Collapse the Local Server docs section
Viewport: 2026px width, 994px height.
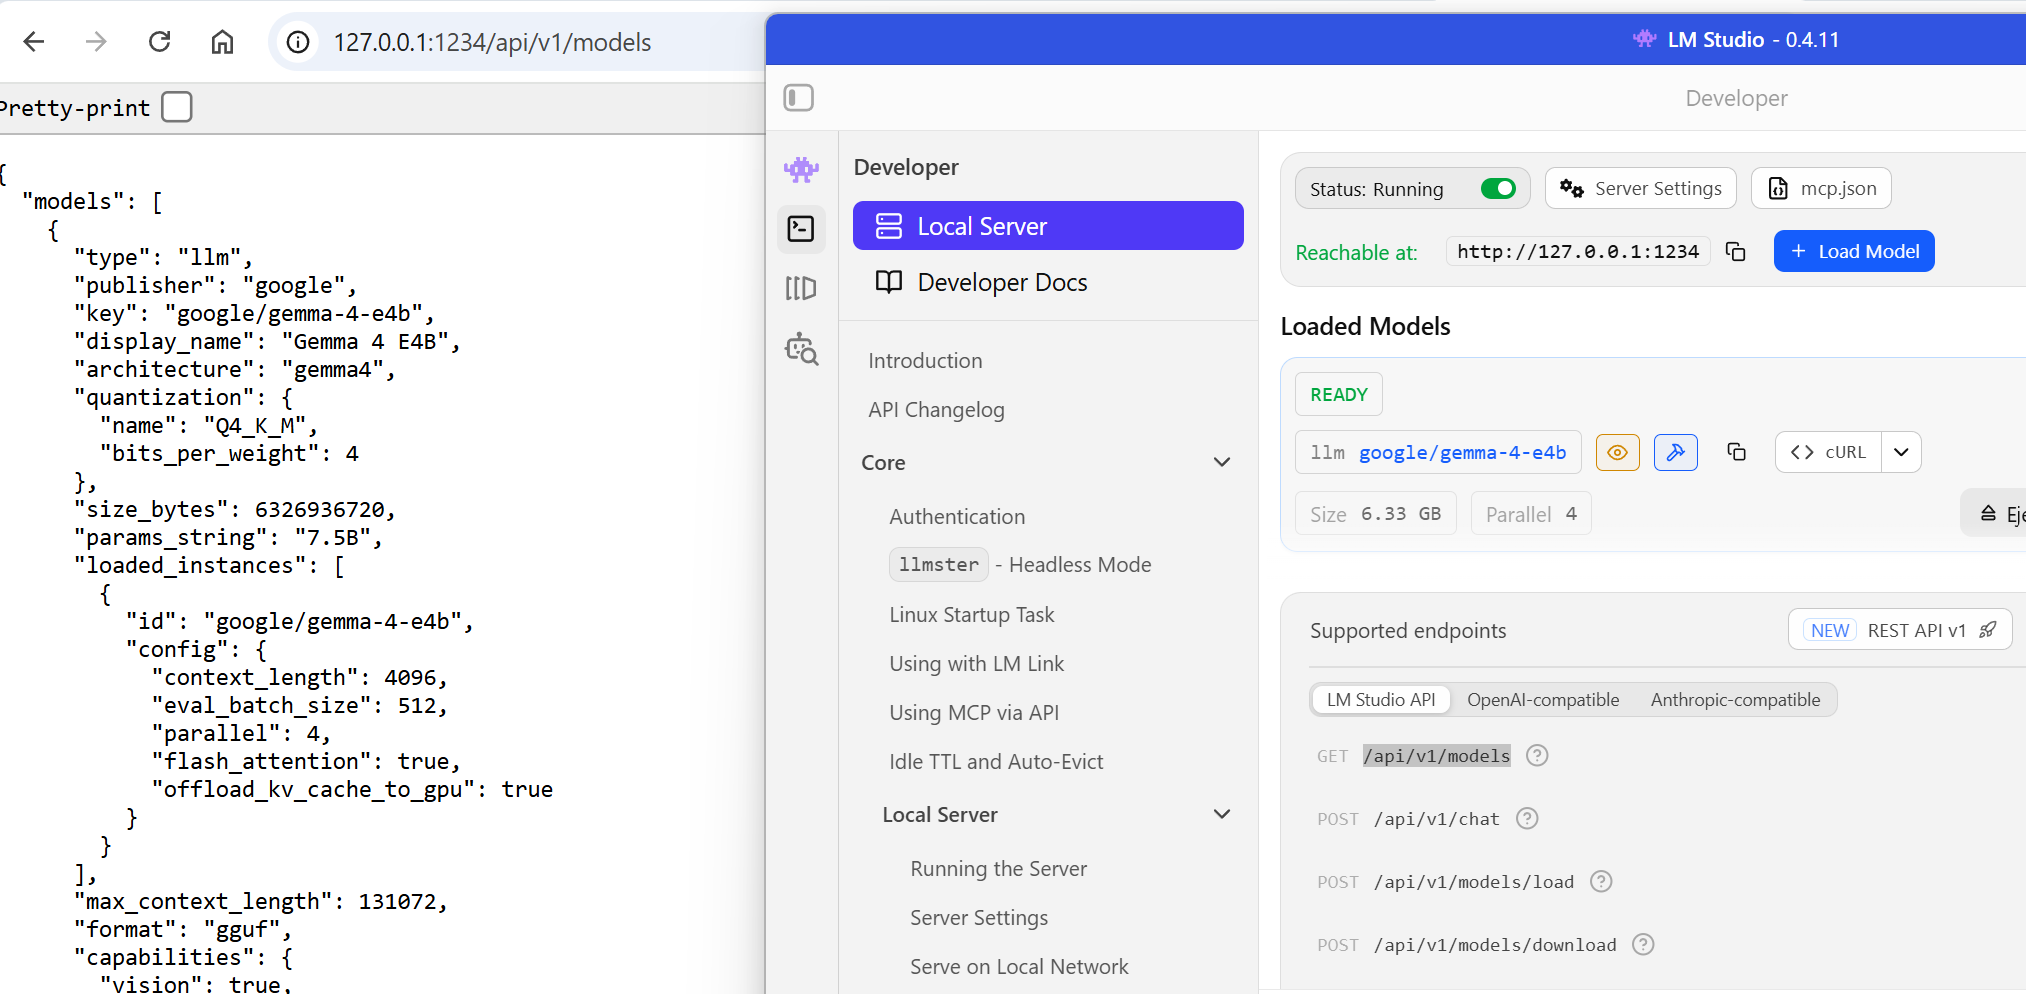click(1221, 814)
